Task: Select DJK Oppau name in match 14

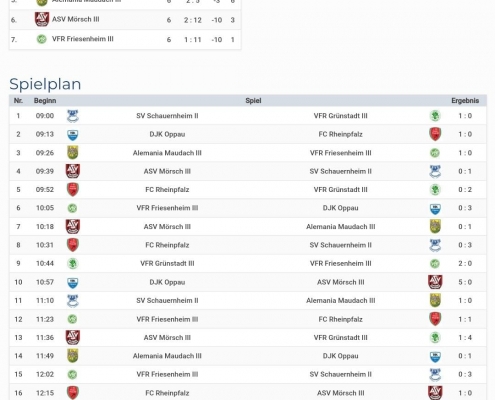Action: pyautogui.click(x=340, y=356)
